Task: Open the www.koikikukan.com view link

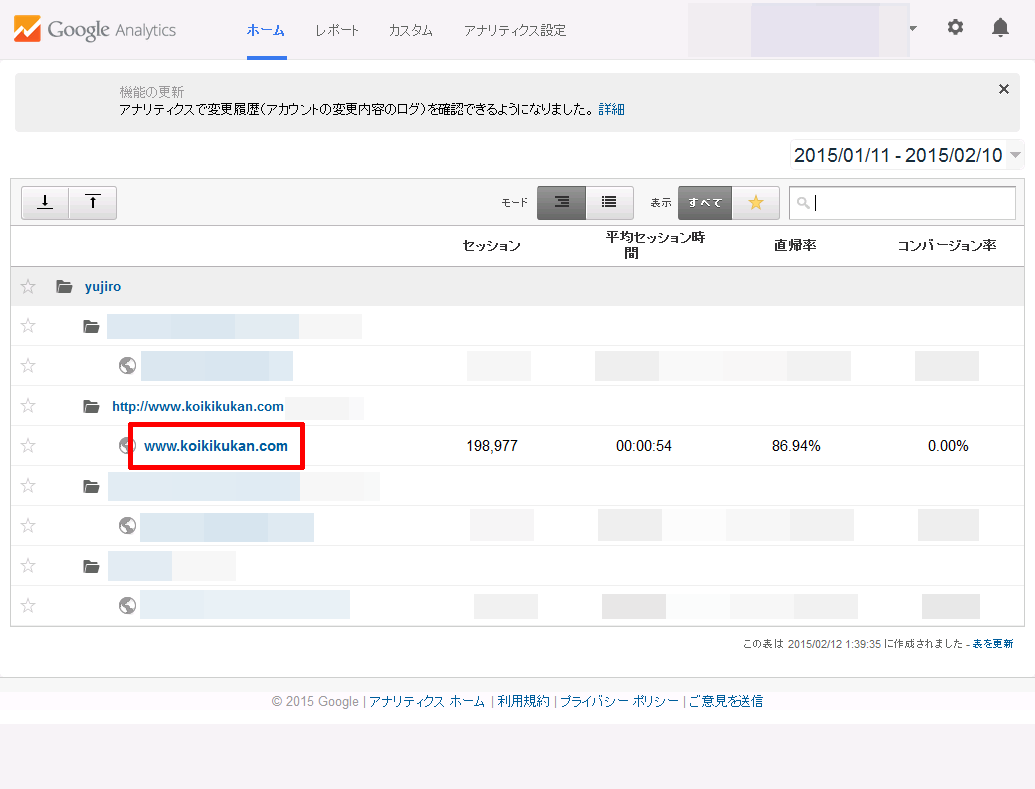Action: 216,446
